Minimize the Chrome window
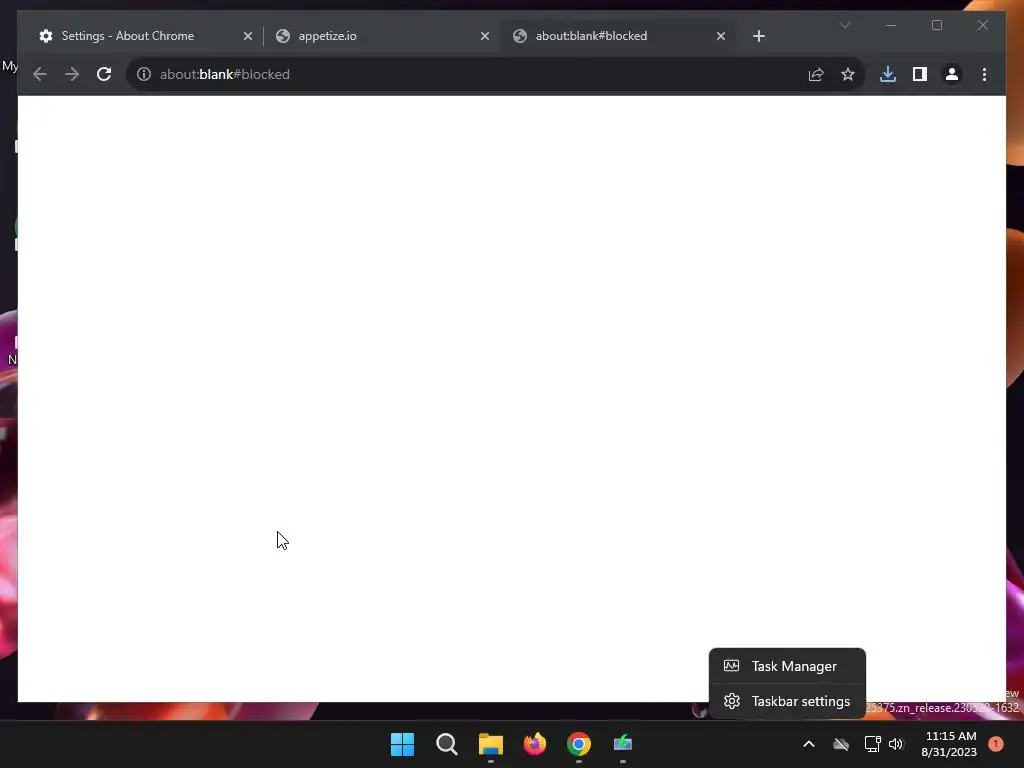 pos(891,25)
